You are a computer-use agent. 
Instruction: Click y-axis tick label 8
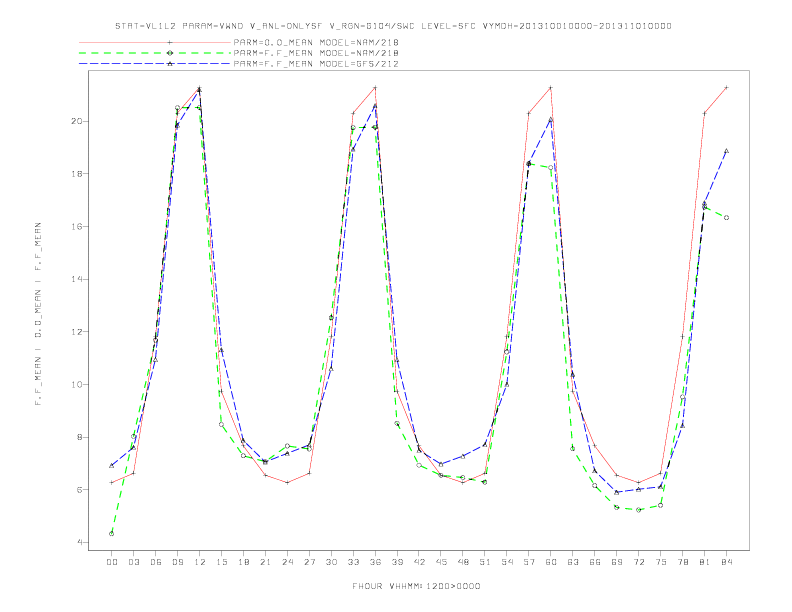80,437
